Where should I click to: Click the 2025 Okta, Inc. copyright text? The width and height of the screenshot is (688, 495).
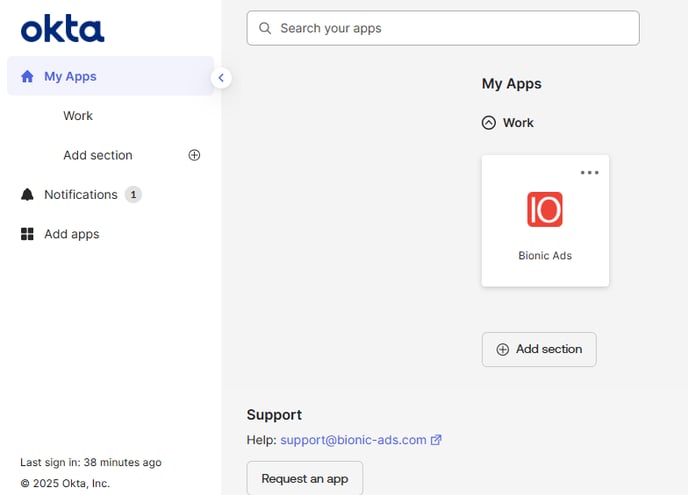click(x=65, y=483)
